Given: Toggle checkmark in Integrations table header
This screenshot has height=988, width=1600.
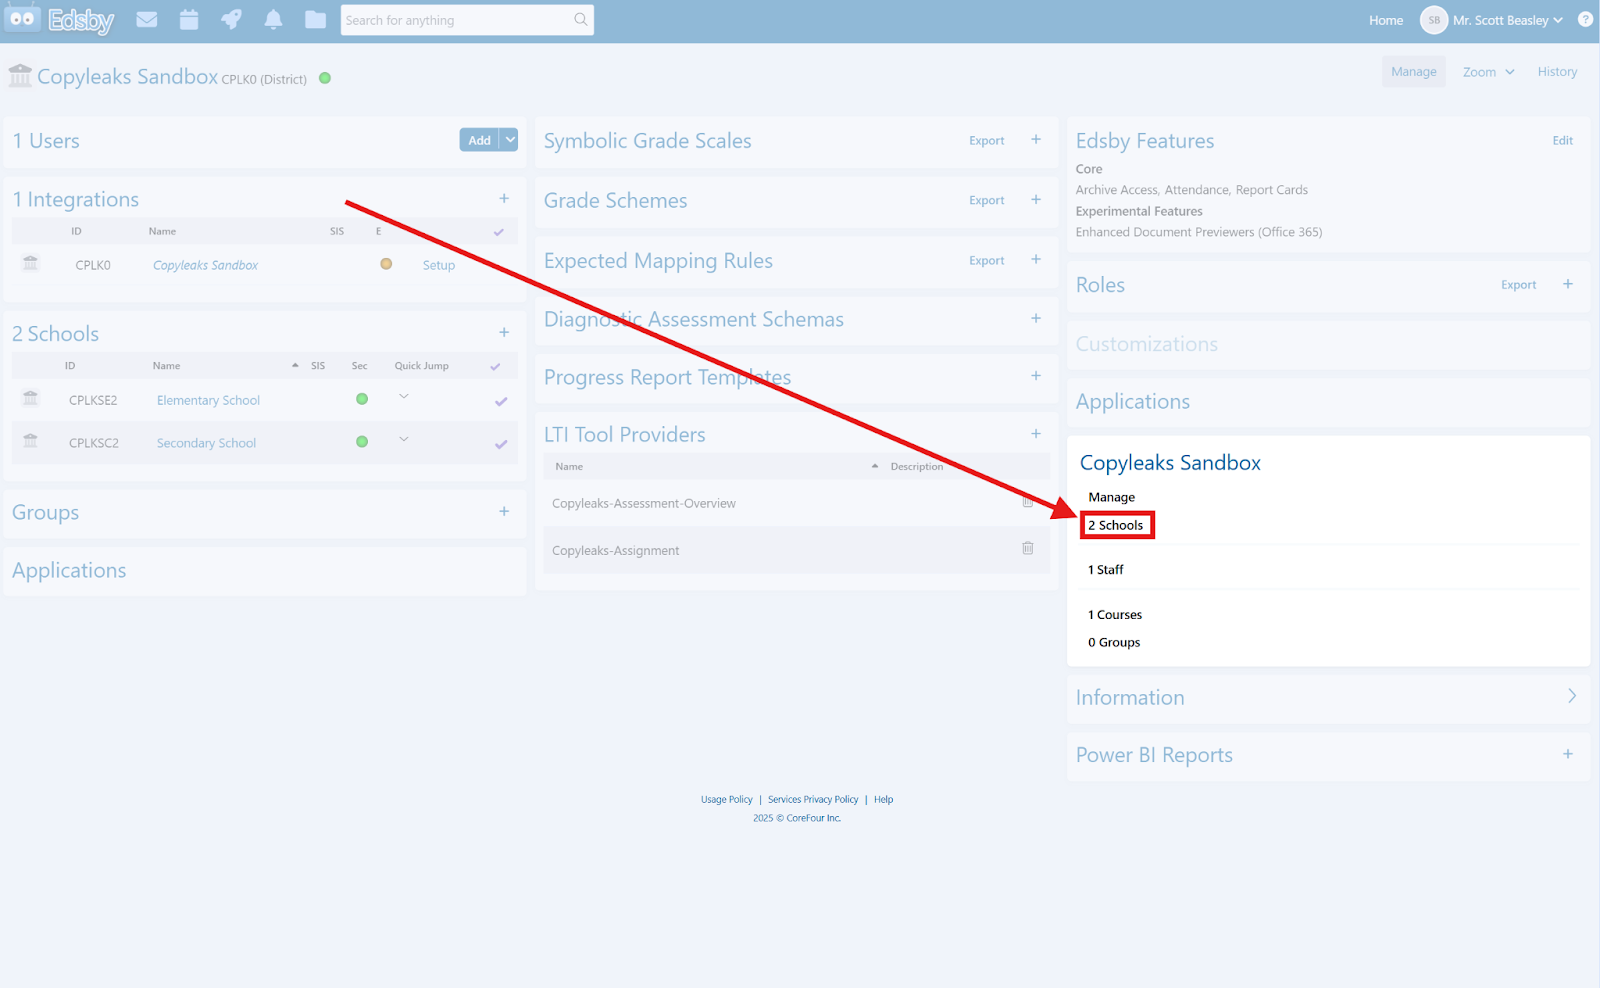Looking at the screenshot, I should (x=499, y=232).
